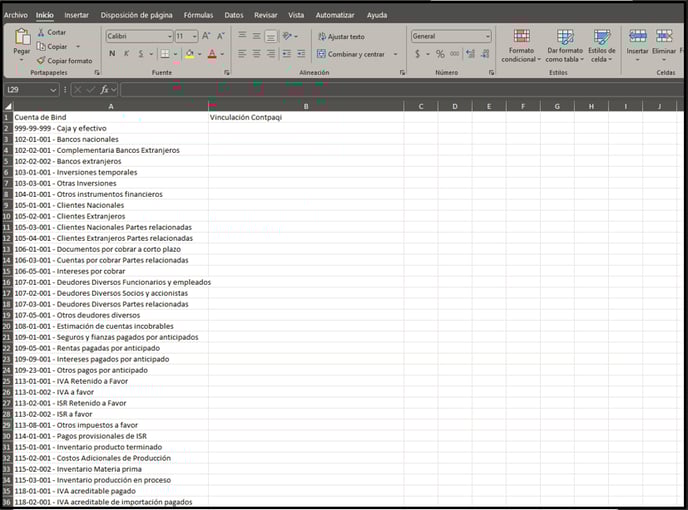Select all cells corner triangle
Screen dimensions: 688x510
point(8,106)
